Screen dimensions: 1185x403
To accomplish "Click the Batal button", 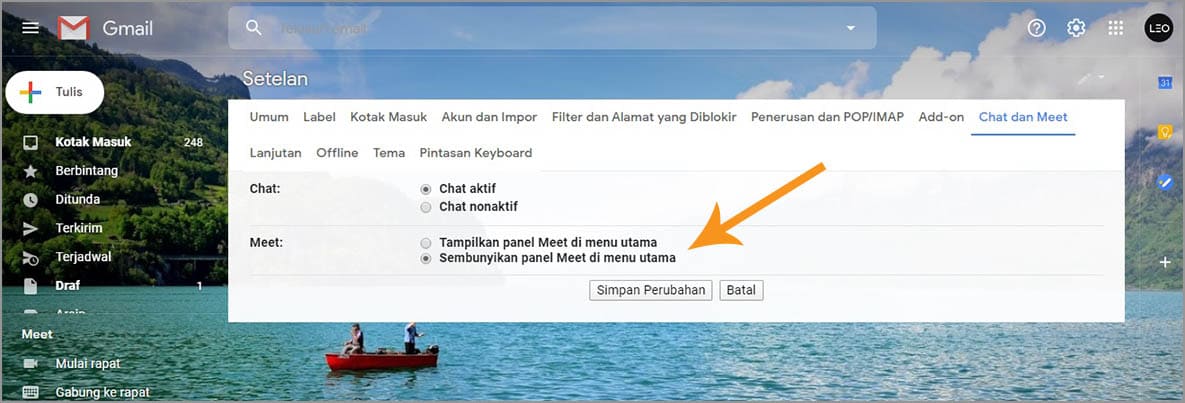I will point(741,290).
